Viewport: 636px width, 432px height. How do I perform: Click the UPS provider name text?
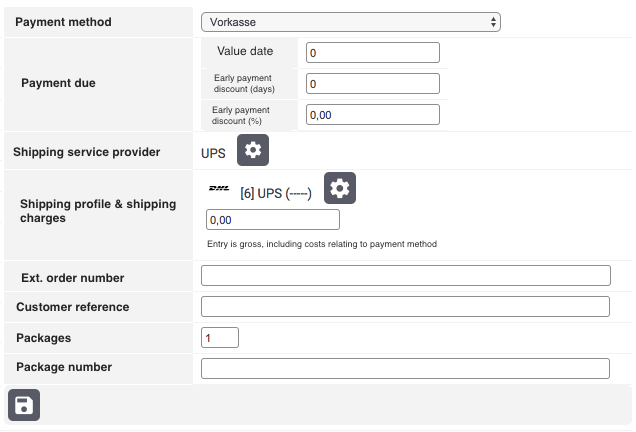click(213, 152)
